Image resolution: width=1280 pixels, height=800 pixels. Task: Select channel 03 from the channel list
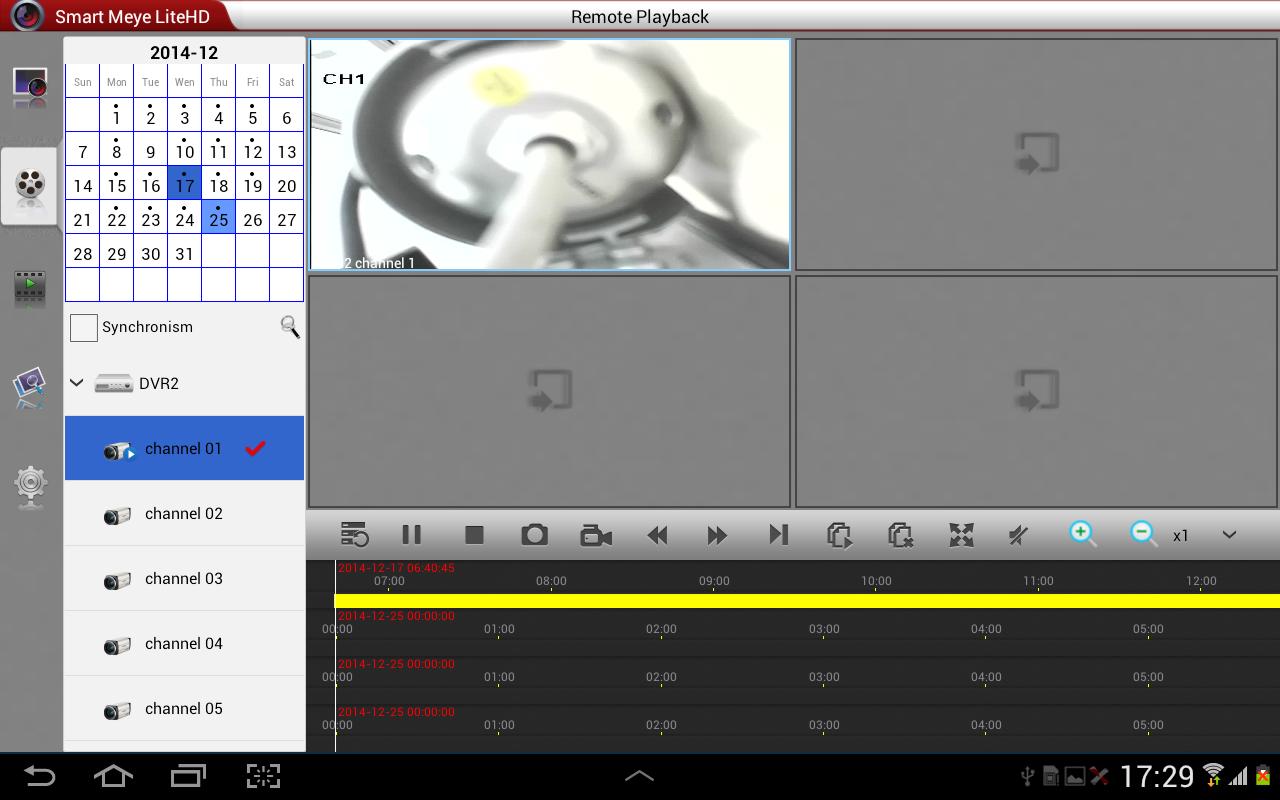point(183,578)
